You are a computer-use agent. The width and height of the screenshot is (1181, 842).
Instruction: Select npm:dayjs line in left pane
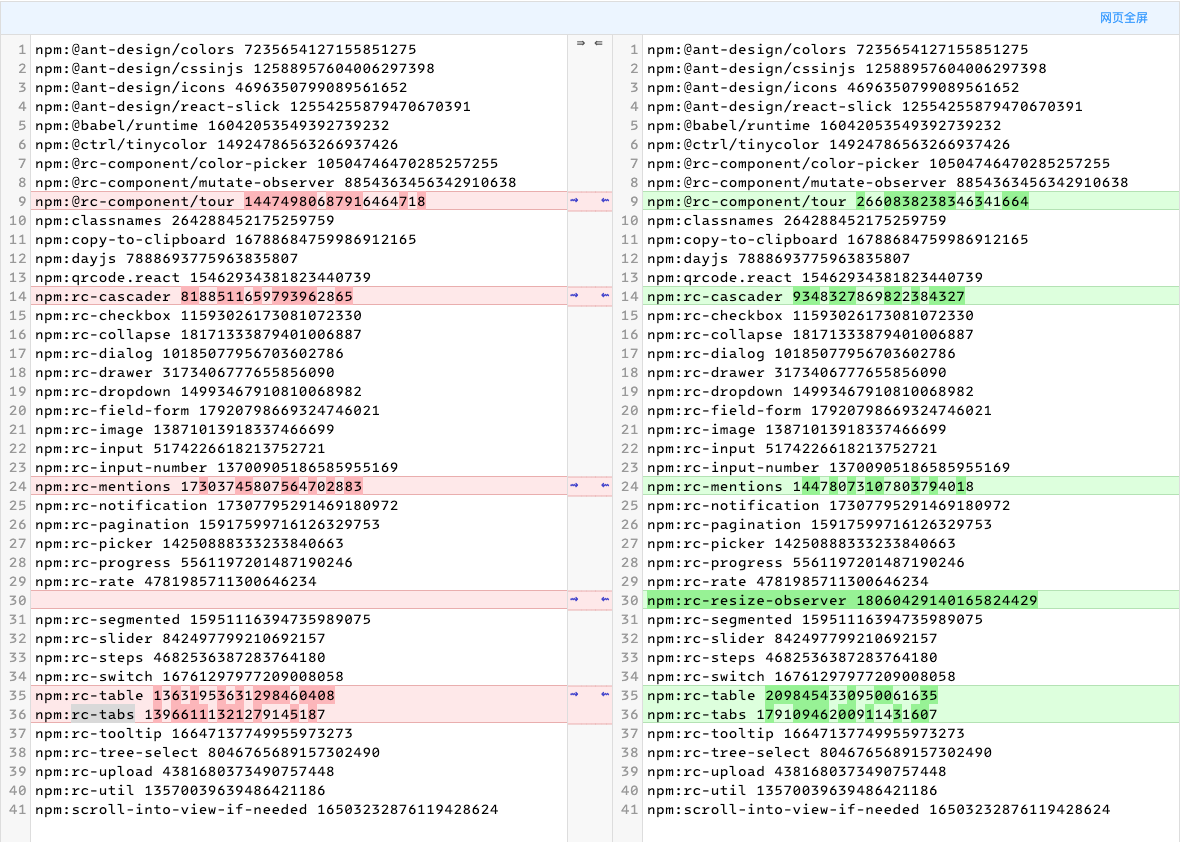pyautogui.click(x=166, y=258)
